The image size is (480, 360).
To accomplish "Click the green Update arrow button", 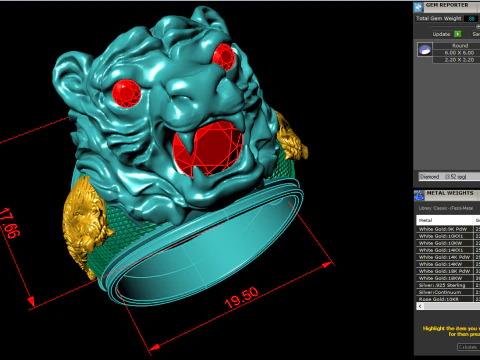I will tap(458, 34).
